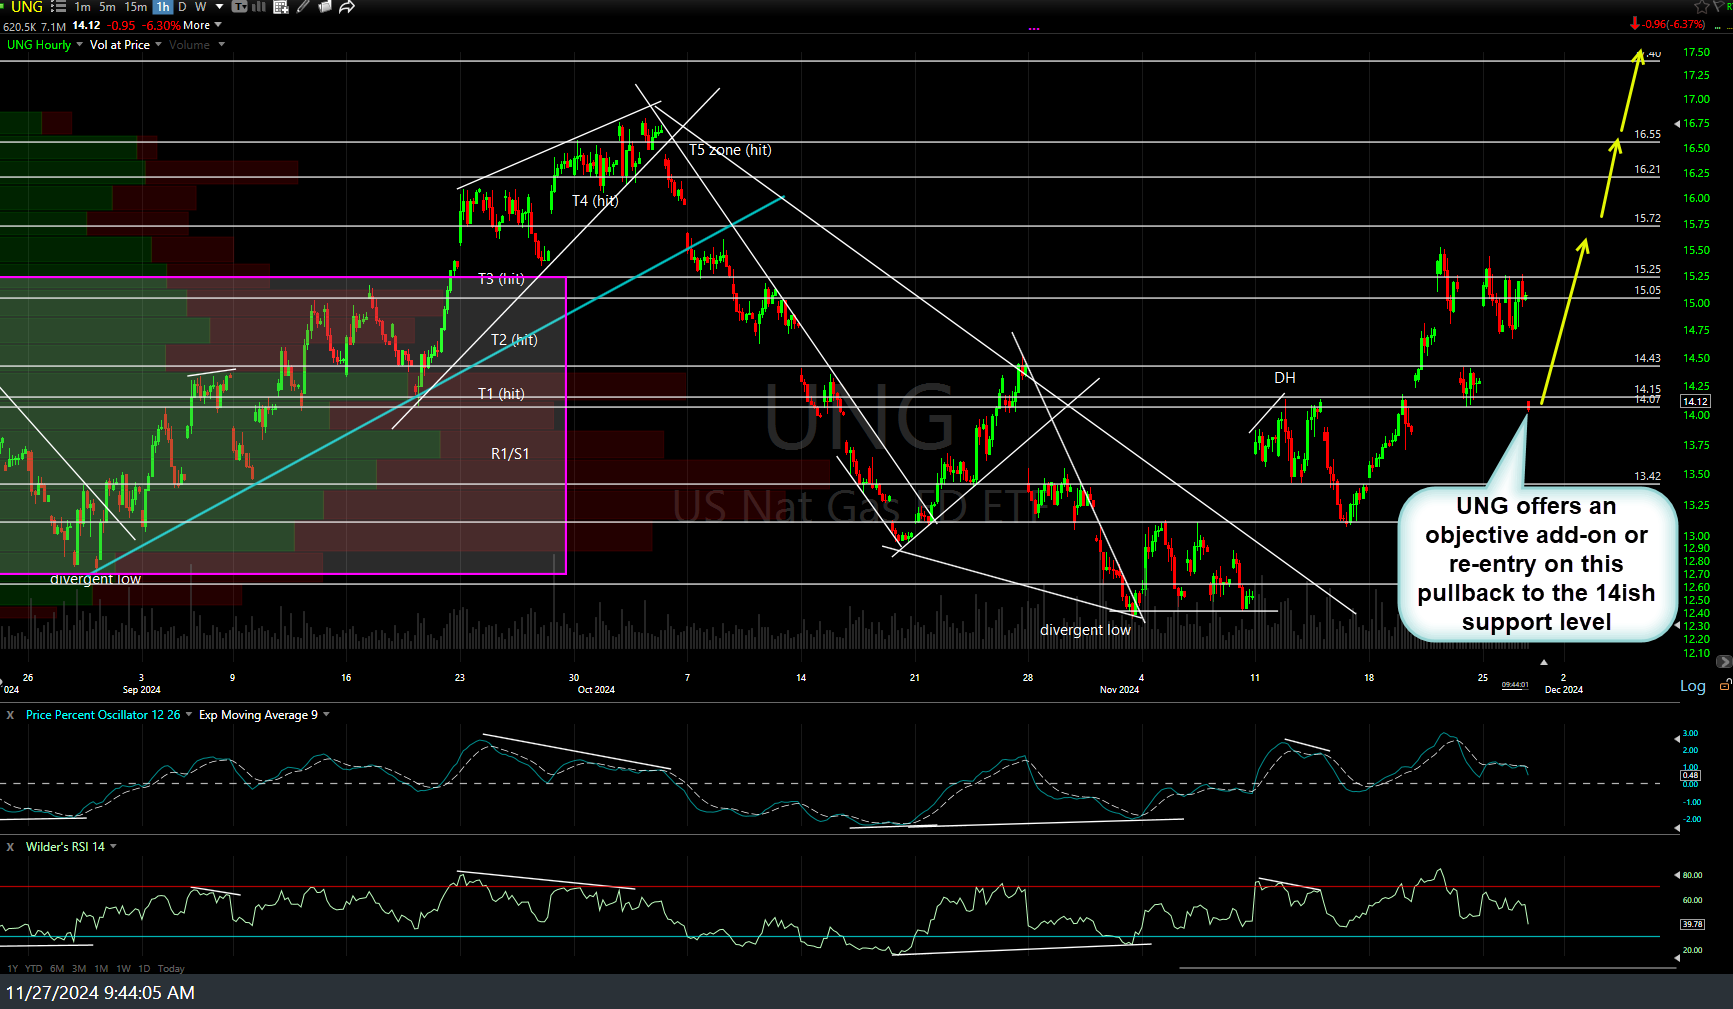1733x1009 pixels.
Task: Select the pencil drawing tool
Action: click(x=303, y=7)
